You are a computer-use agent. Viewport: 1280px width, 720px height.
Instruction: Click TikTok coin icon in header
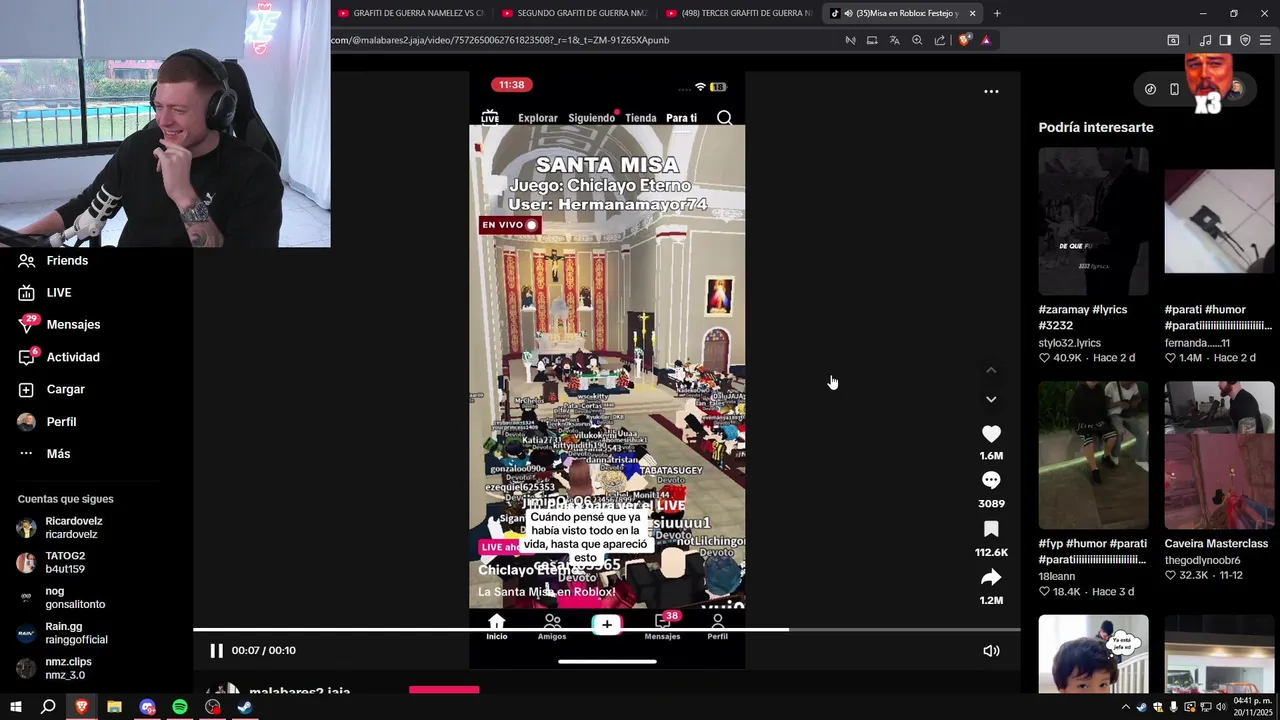(1150, 89)
